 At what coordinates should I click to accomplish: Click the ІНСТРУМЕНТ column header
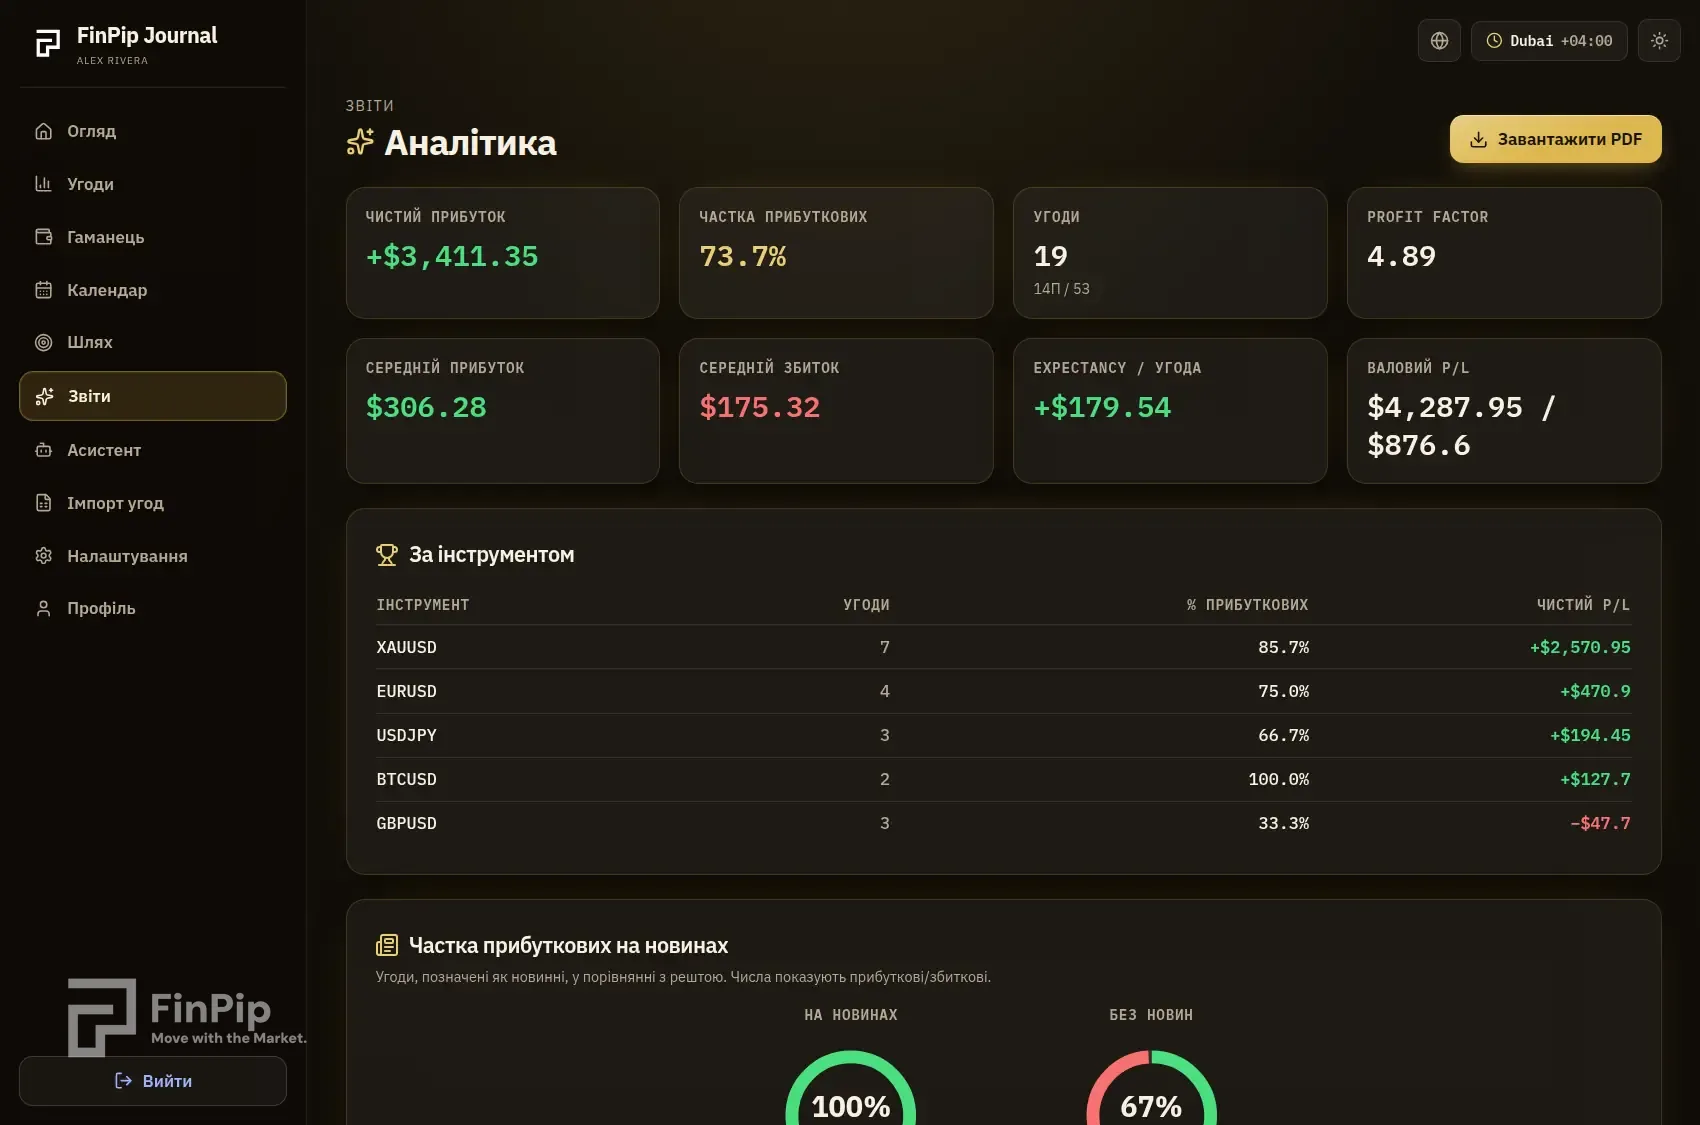coord(423,605)
